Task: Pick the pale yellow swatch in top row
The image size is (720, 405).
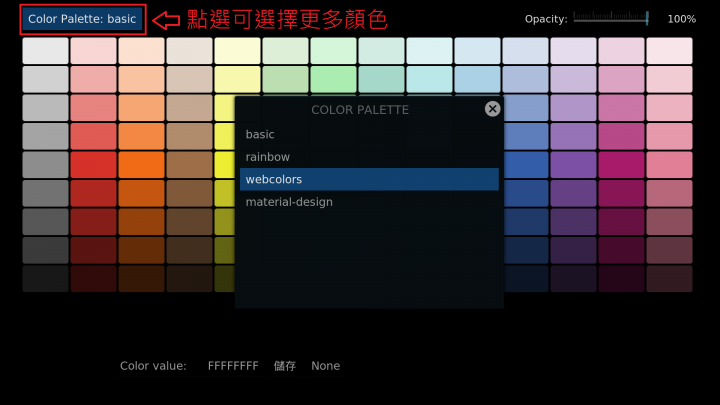Action: click(x=237, y=51)
